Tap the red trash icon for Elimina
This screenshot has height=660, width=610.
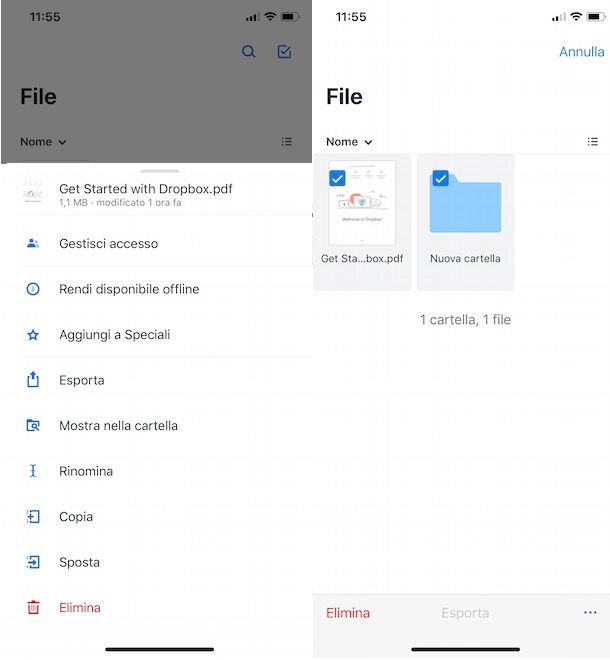click(x=33, y=607)
